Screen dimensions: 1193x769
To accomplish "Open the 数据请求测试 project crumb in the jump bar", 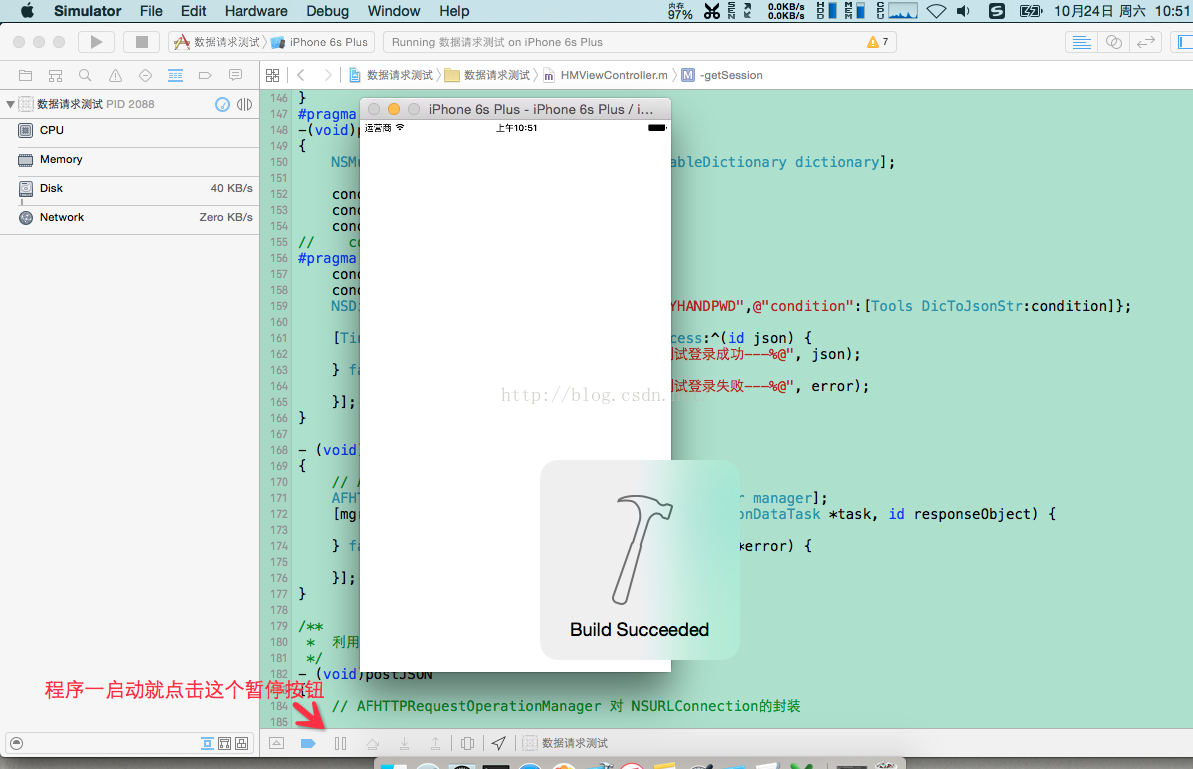I will (x=391, y=75).
